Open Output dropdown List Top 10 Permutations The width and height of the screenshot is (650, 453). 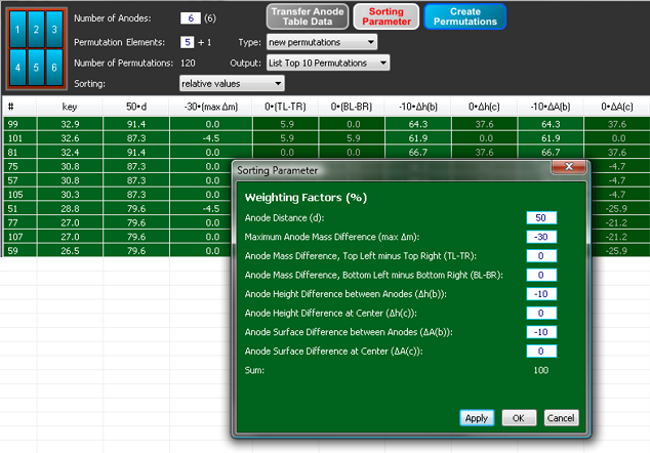pyautogui.click(x=328, y=63)
